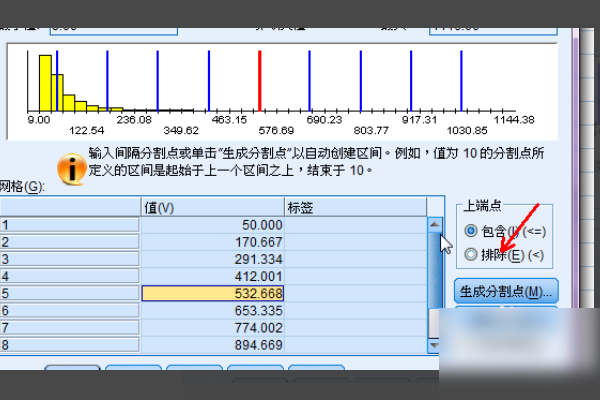Select the highlighted cell with 532.668
Image resolution: width=600 pixels, height=400 pixels.
pos(213,293)
